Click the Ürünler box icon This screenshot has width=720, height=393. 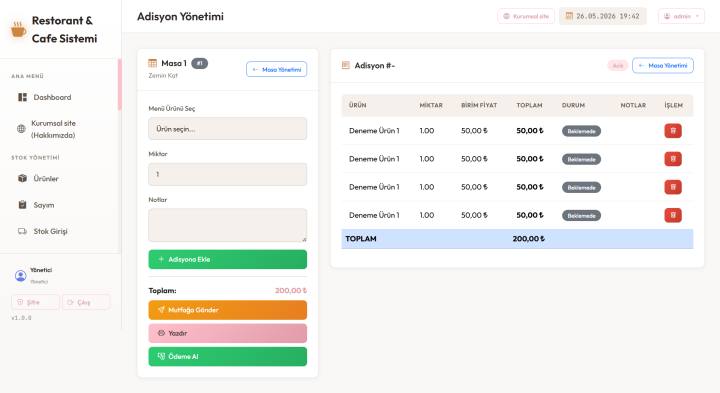click(x=22, y=178)
